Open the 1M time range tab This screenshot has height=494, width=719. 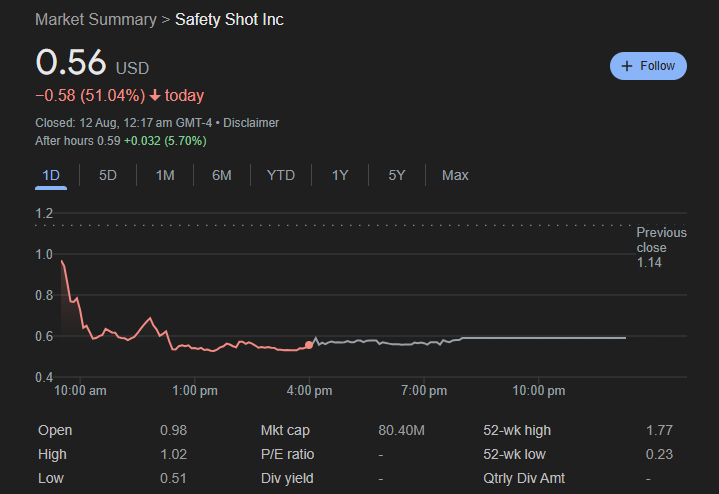tap(165, 175)
